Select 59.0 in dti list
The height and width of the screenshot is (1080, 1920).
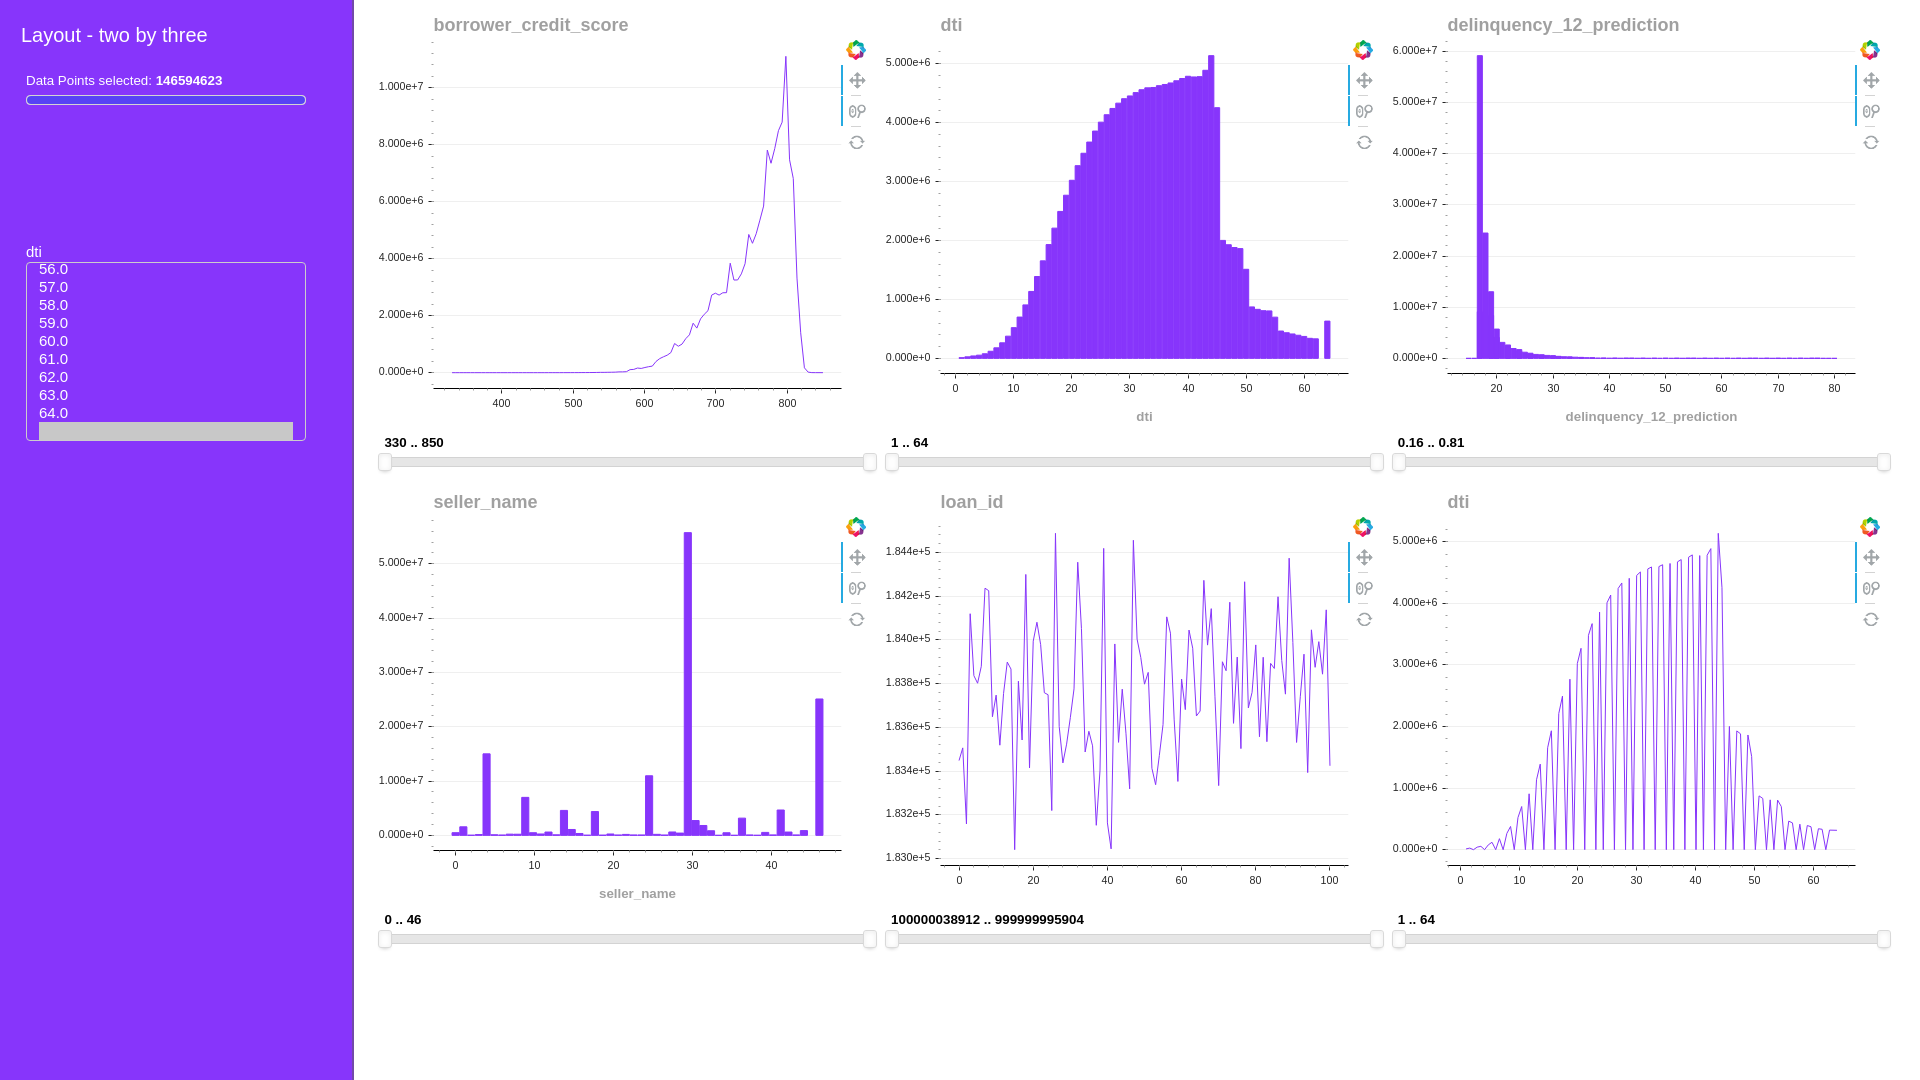point(166,323)
